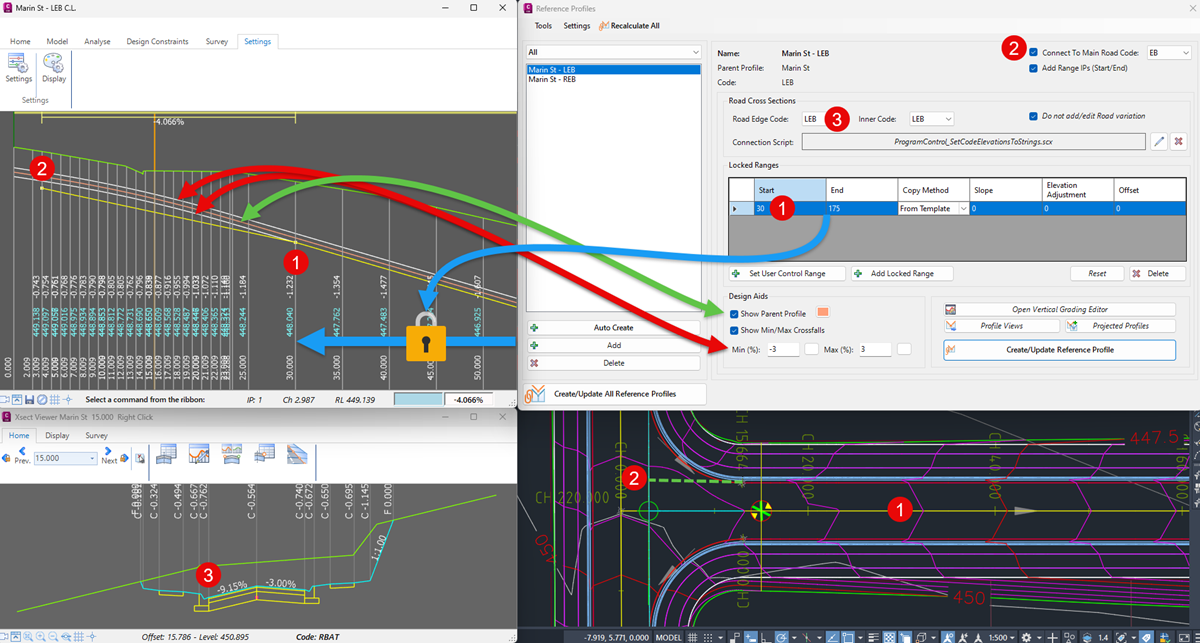Toggle grid display in AutoCAD status bar

pos(692,635)
